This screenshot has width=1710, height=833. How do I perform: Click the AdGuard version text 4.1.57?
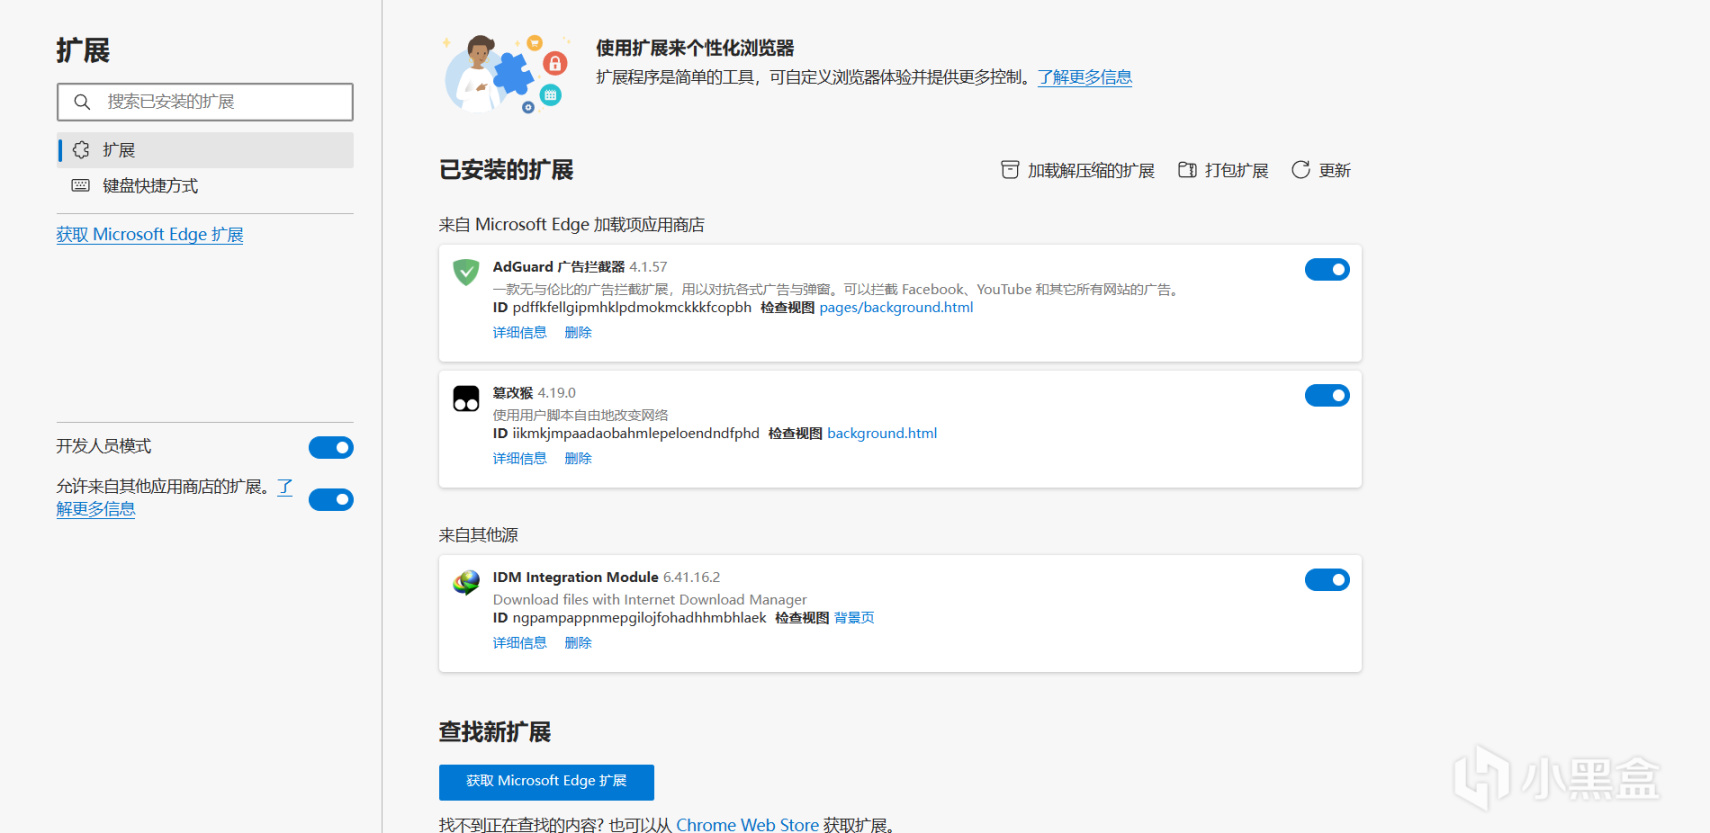648,267
